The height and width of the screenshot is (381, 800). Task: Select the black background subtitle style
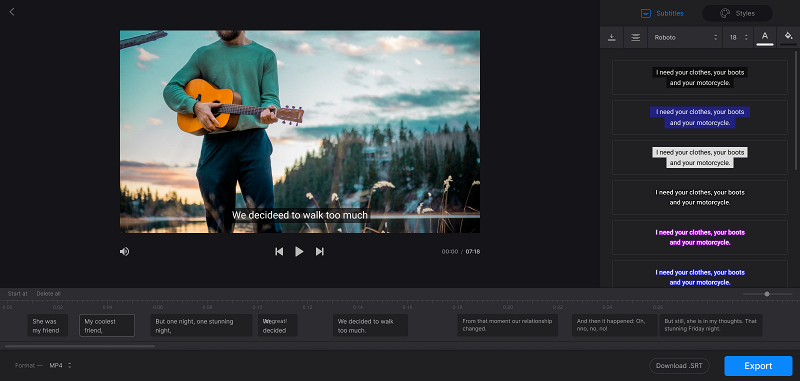click(699, 78)
